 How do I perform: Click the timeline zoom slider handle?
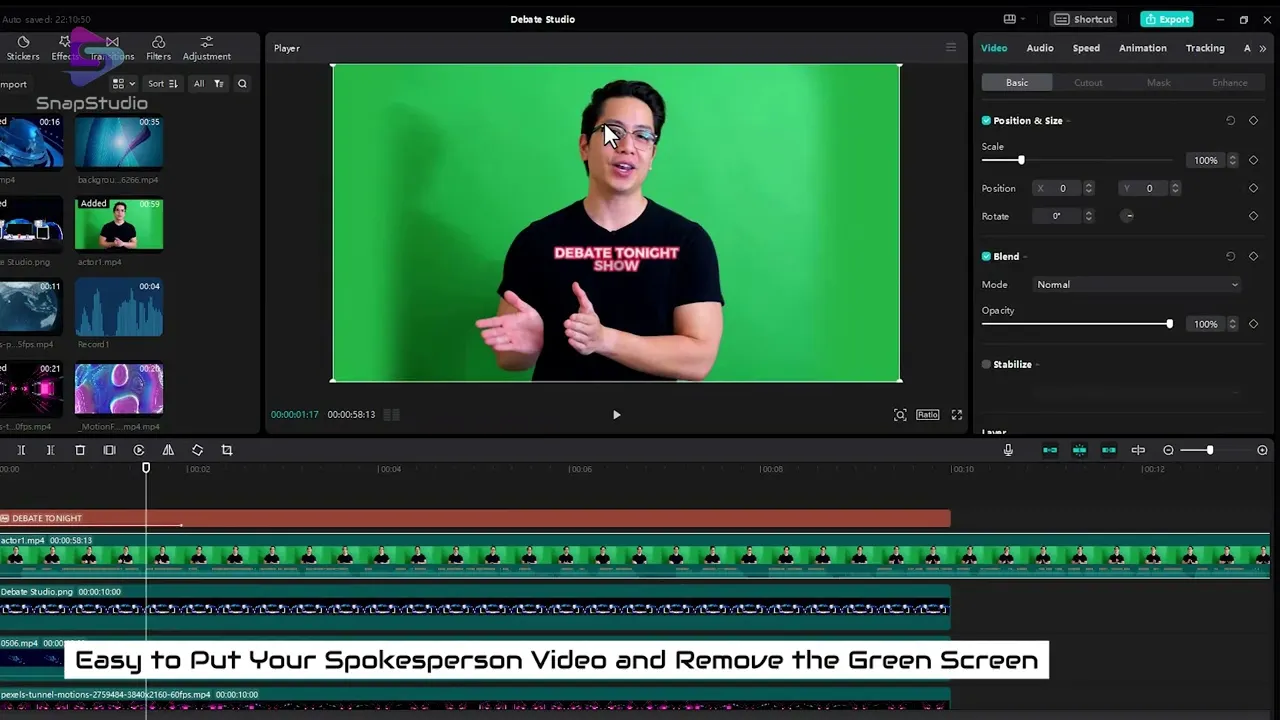pos(1210,450)
